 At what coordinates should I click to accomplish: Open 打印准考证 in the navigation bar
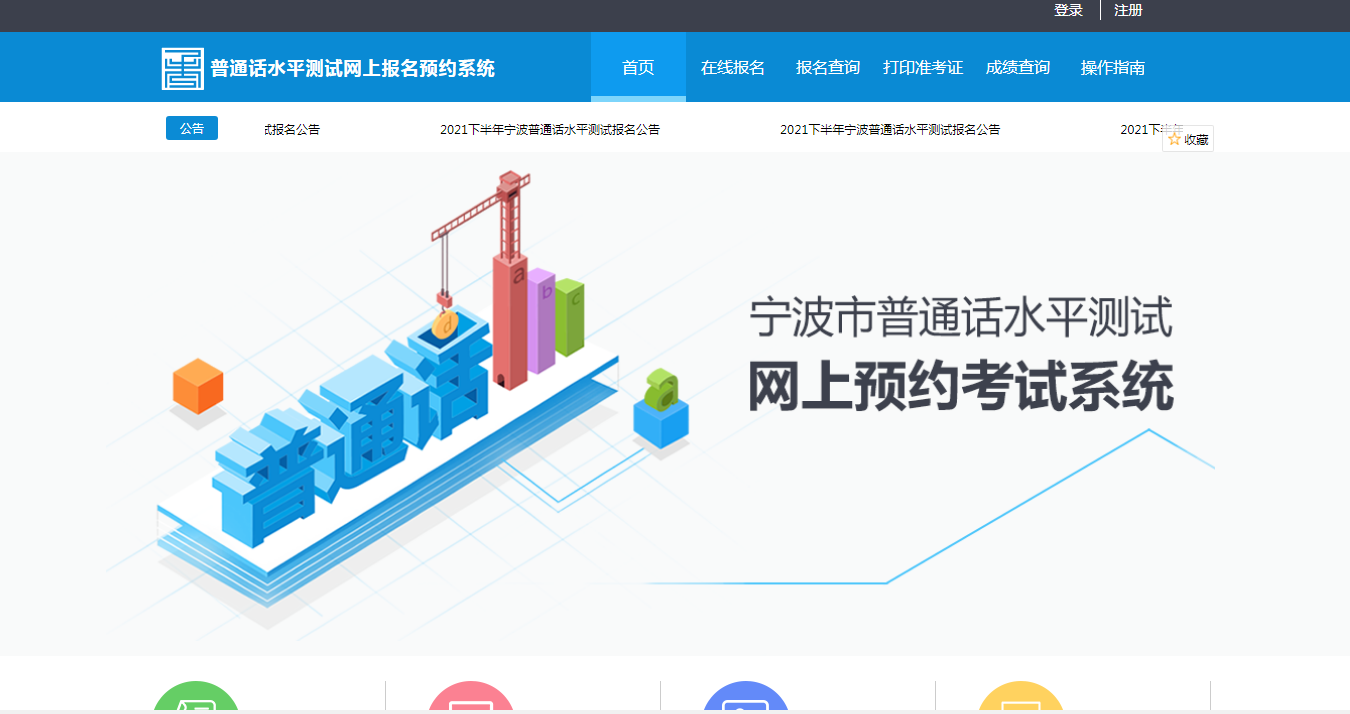[923, 67]
